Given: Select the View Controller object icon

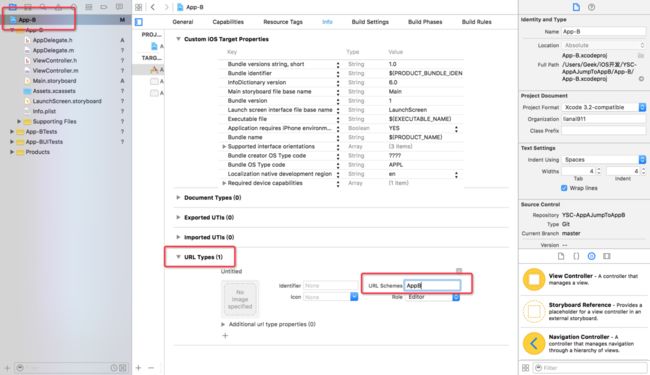Looking at the screenshot, I should [x=534, y=279].
